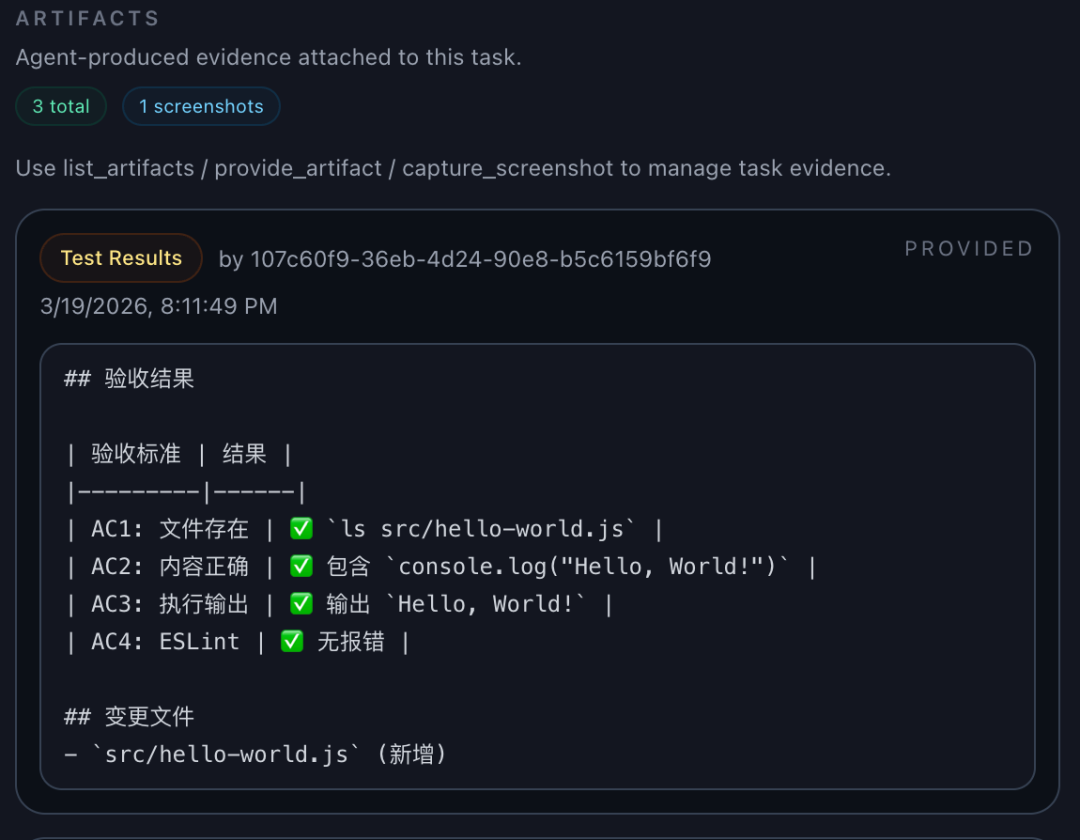Click the green check emoji for AC1
This screenshot has height=840, width=1080.
(x=301, y=529)
